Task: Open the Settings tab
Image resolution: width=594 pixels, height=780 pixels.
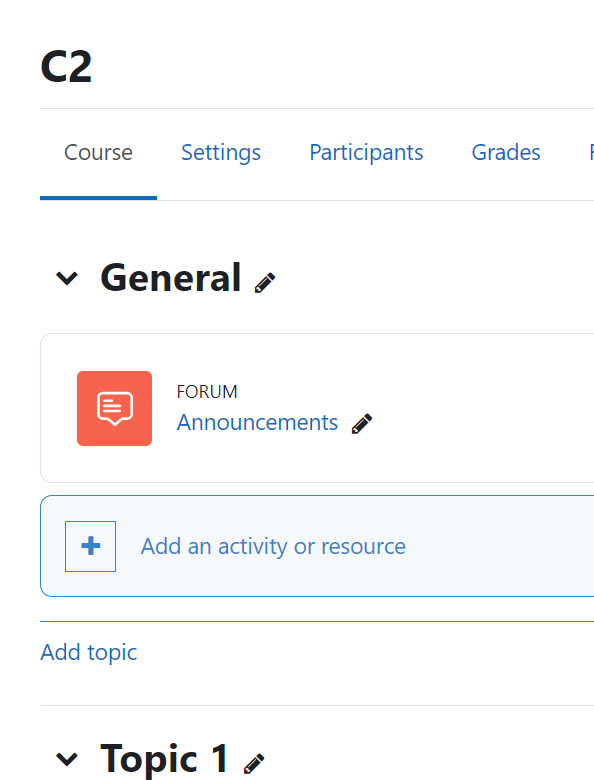Action: tap(221, 152)
